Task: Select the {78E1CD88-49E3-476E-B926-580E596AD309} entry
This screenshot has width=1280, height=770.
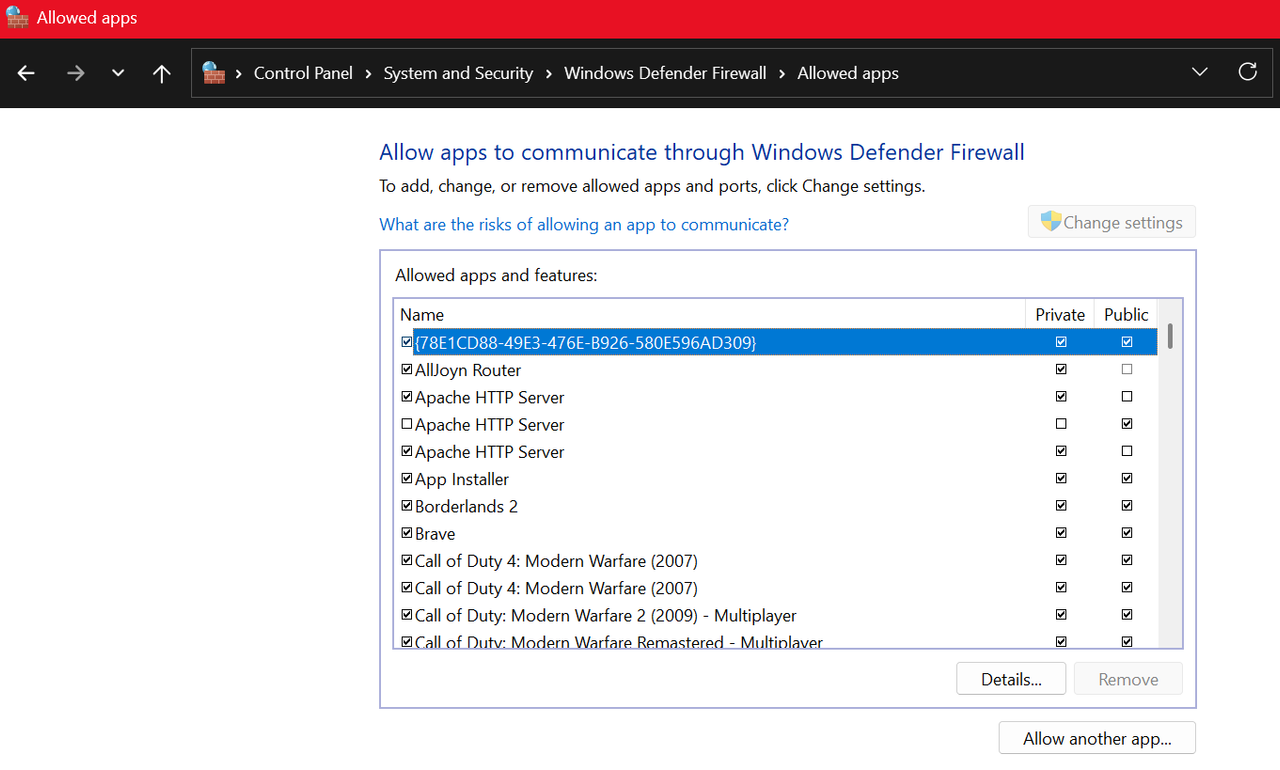Action: [x=777, y=342]
